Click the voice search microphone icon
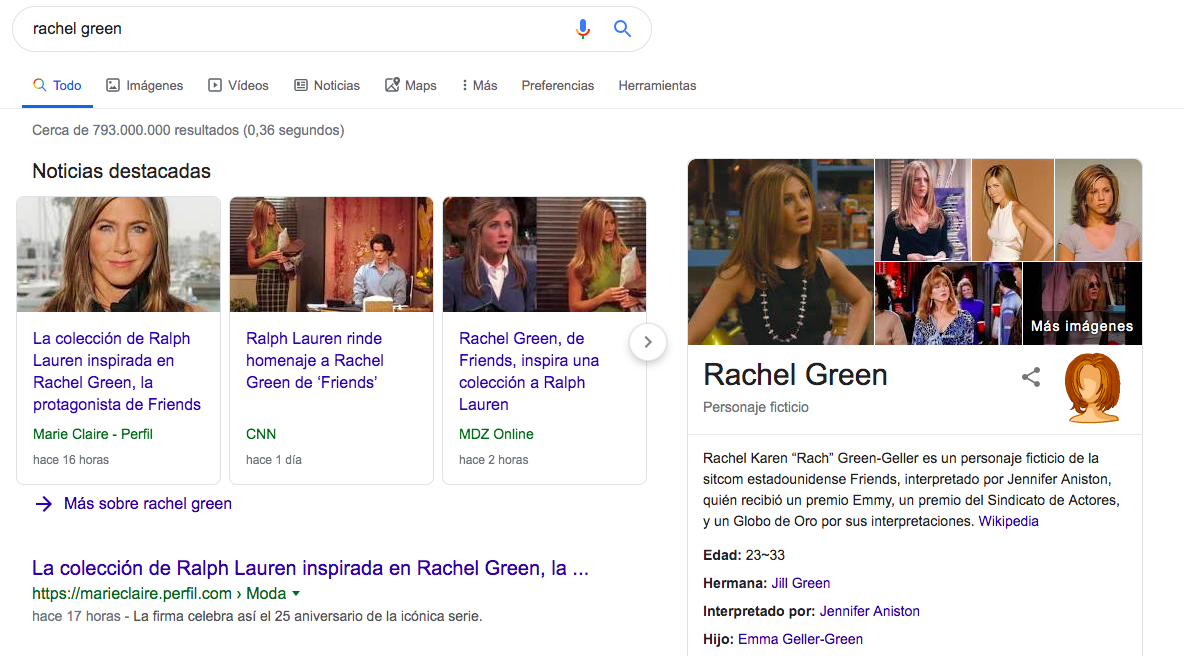The height and width of the screenshot is (656, 1184). [582, 29]
